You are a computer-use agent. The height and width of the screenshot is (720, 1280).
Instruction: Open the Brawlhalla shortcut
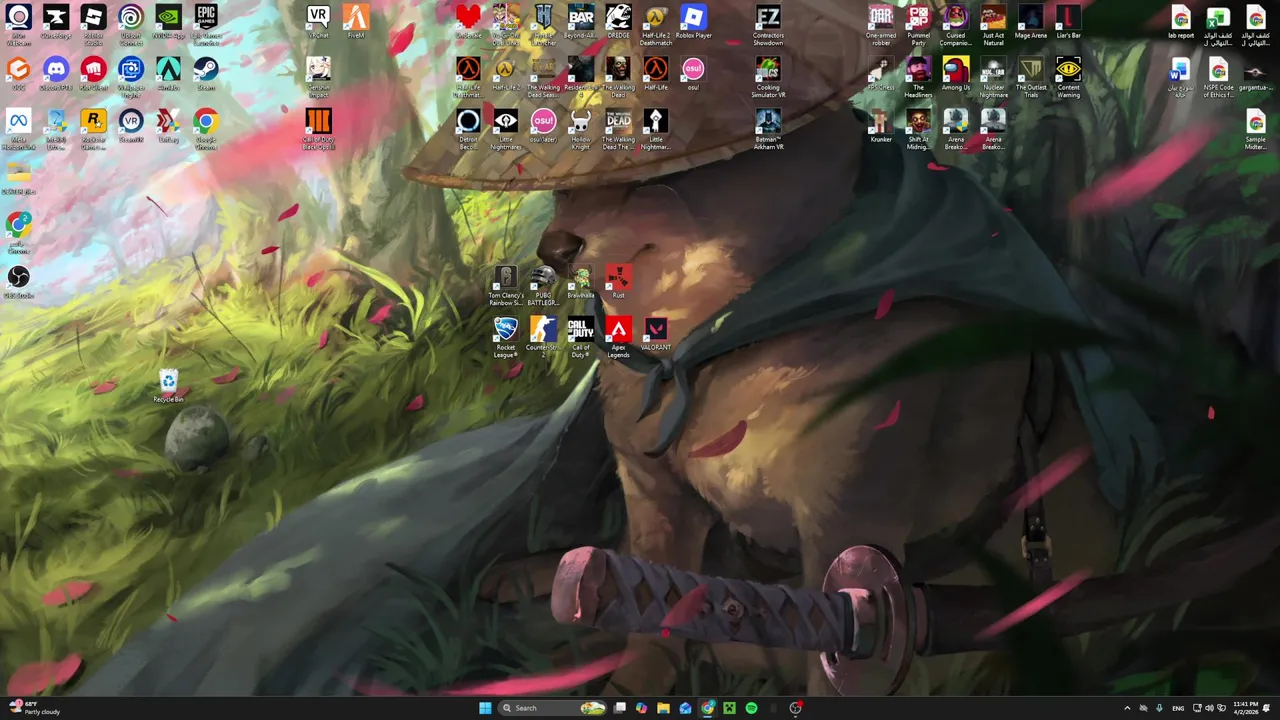581,282
